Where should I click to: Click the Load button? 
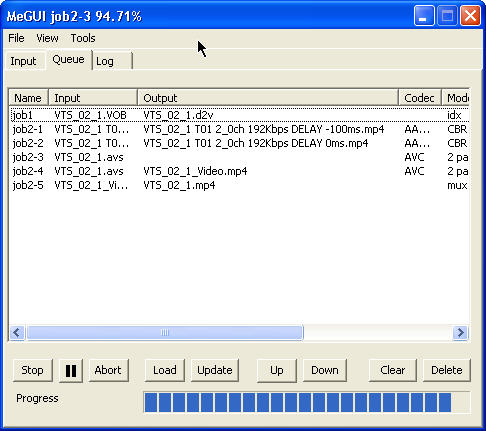point(165,370)
